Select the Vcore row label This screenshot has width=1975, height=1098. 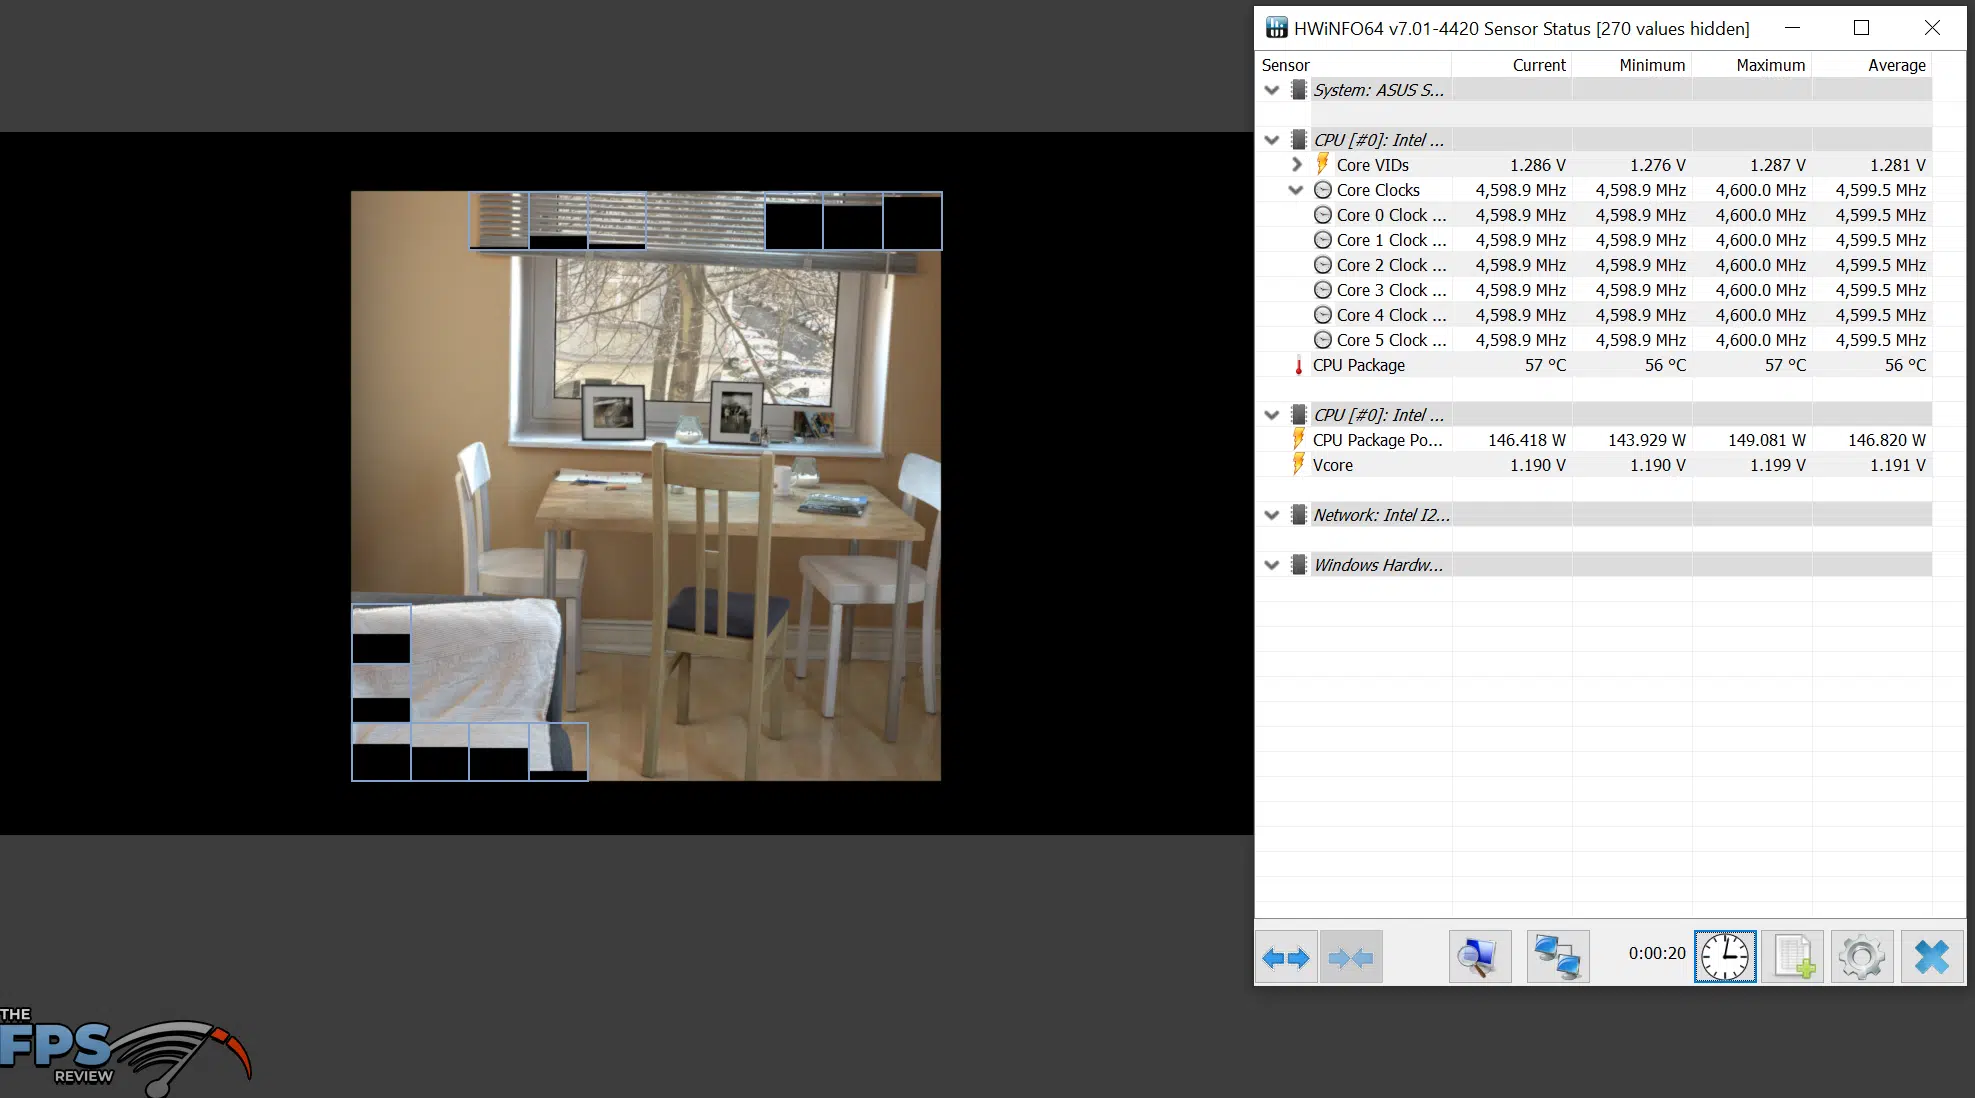pos(1333,465)
